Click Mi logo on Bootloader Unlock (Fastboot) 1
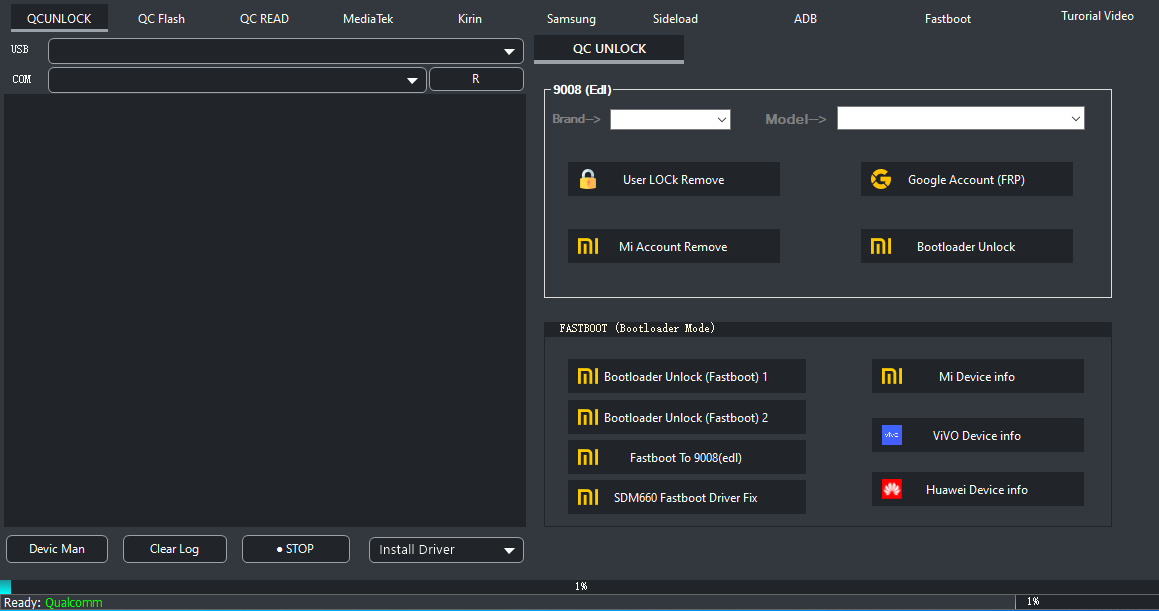1159x611 pixels. 588,376
